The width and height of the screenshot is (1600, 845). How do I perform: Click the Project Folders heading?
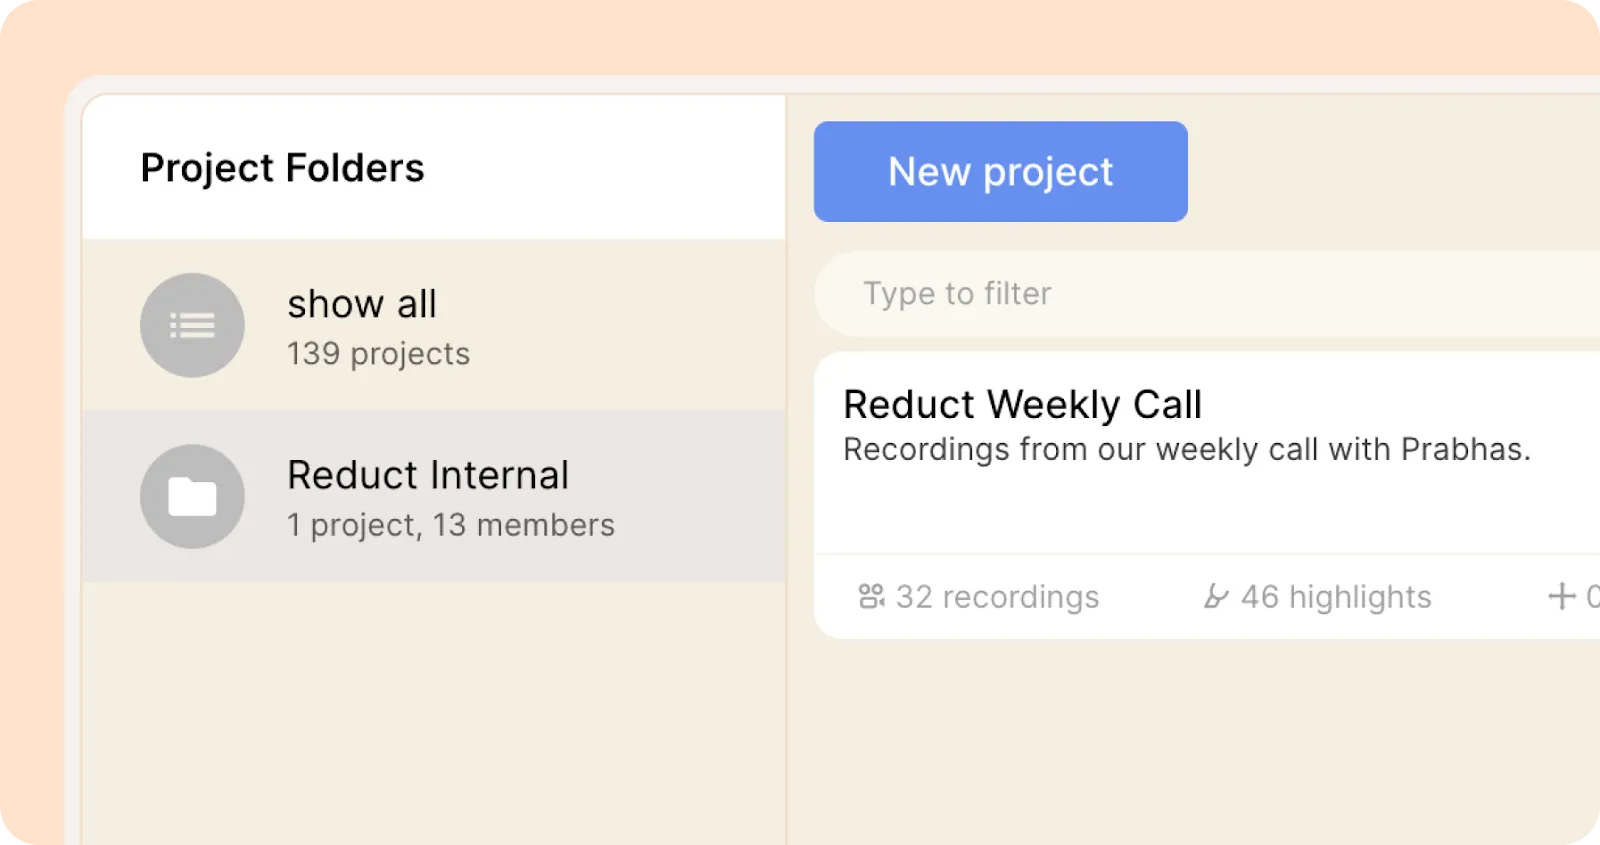tap(282, 168)
